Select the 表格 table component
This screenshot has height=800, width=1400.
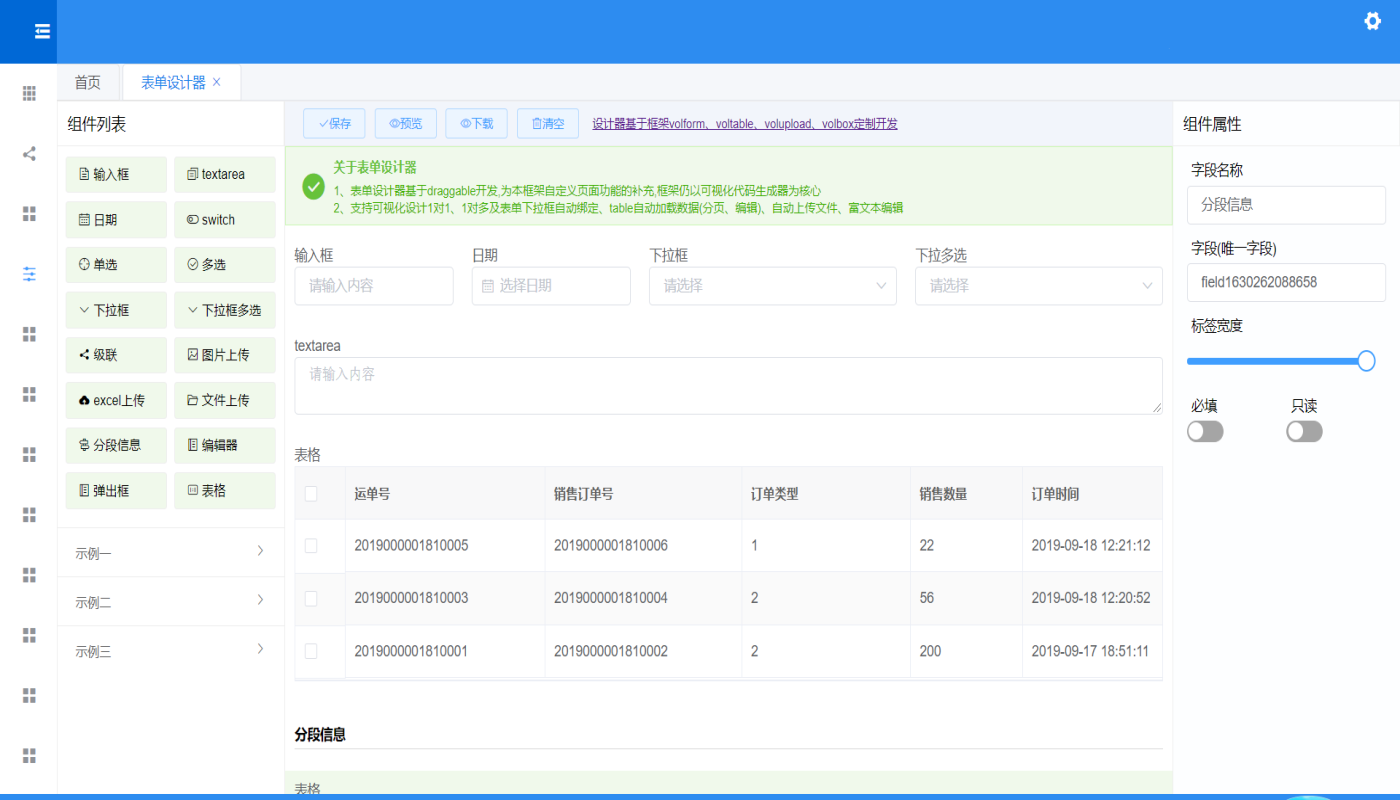[x=225, y=491]
